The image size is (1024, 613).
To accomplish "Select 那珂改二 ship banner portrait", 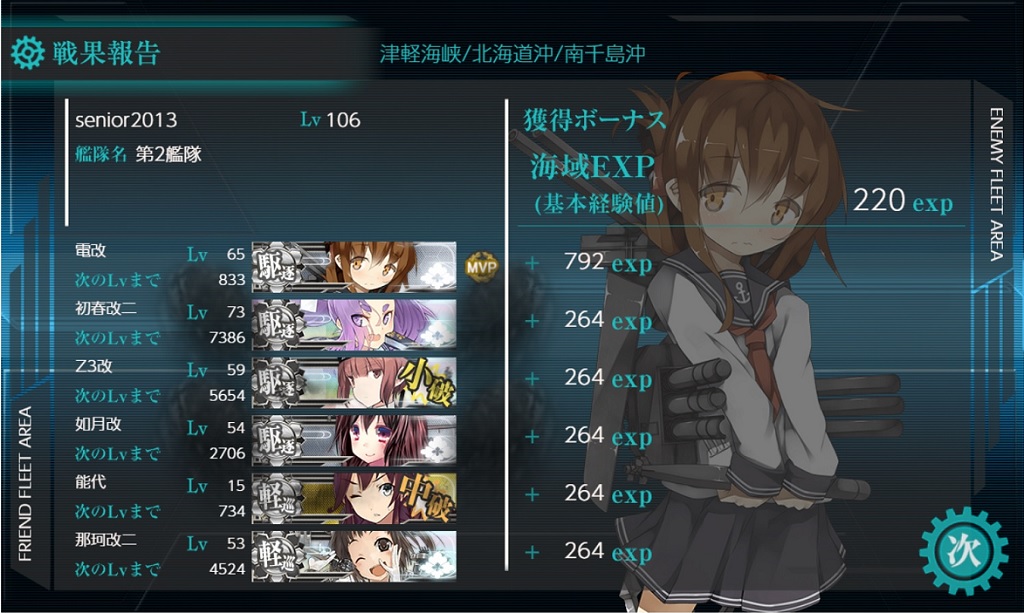I will click(354, 556).
